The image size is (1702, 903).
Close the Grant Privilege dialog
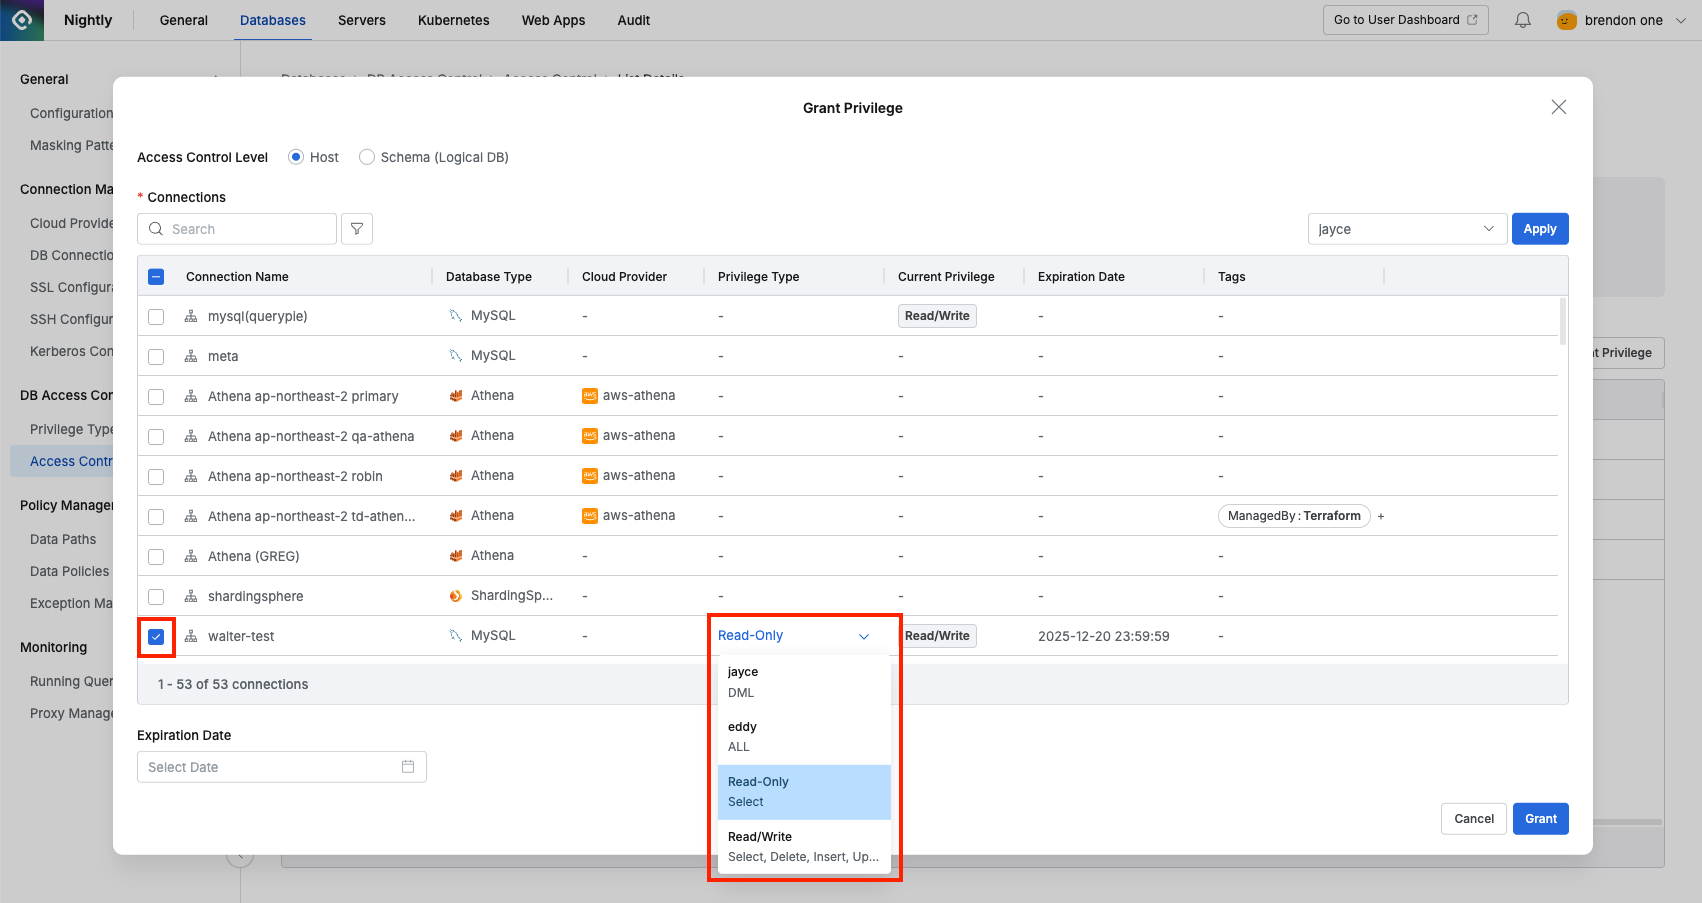1558,107
